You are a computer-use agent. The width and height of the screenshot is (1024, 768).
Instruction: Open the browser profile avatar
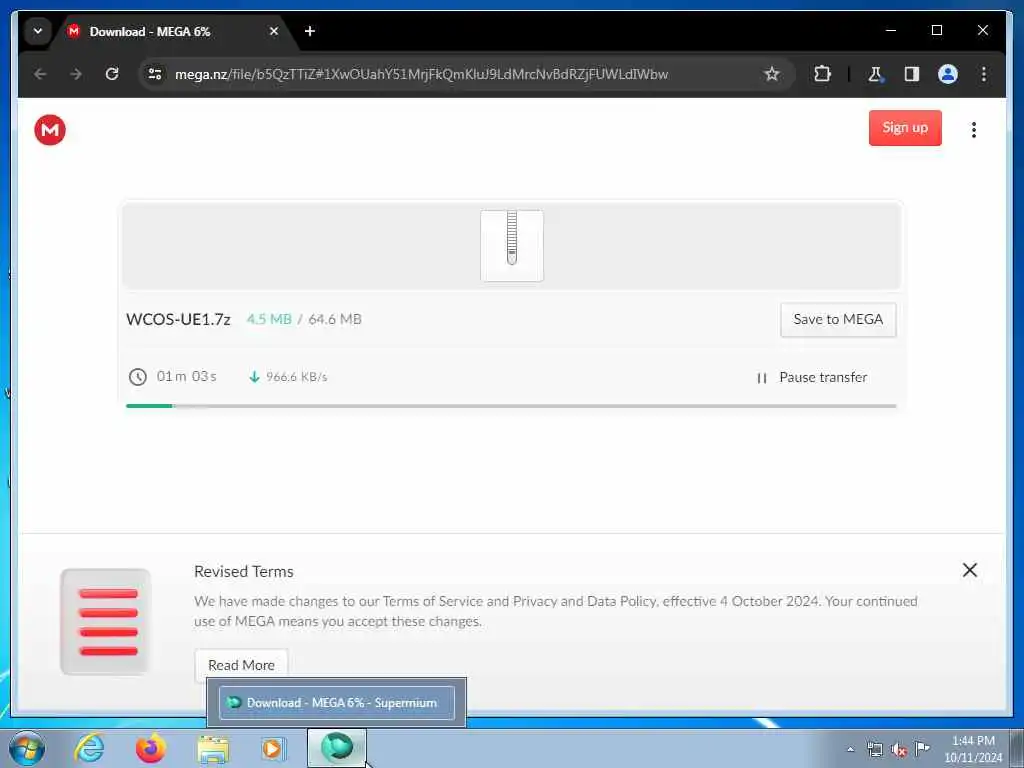point(948,74)
